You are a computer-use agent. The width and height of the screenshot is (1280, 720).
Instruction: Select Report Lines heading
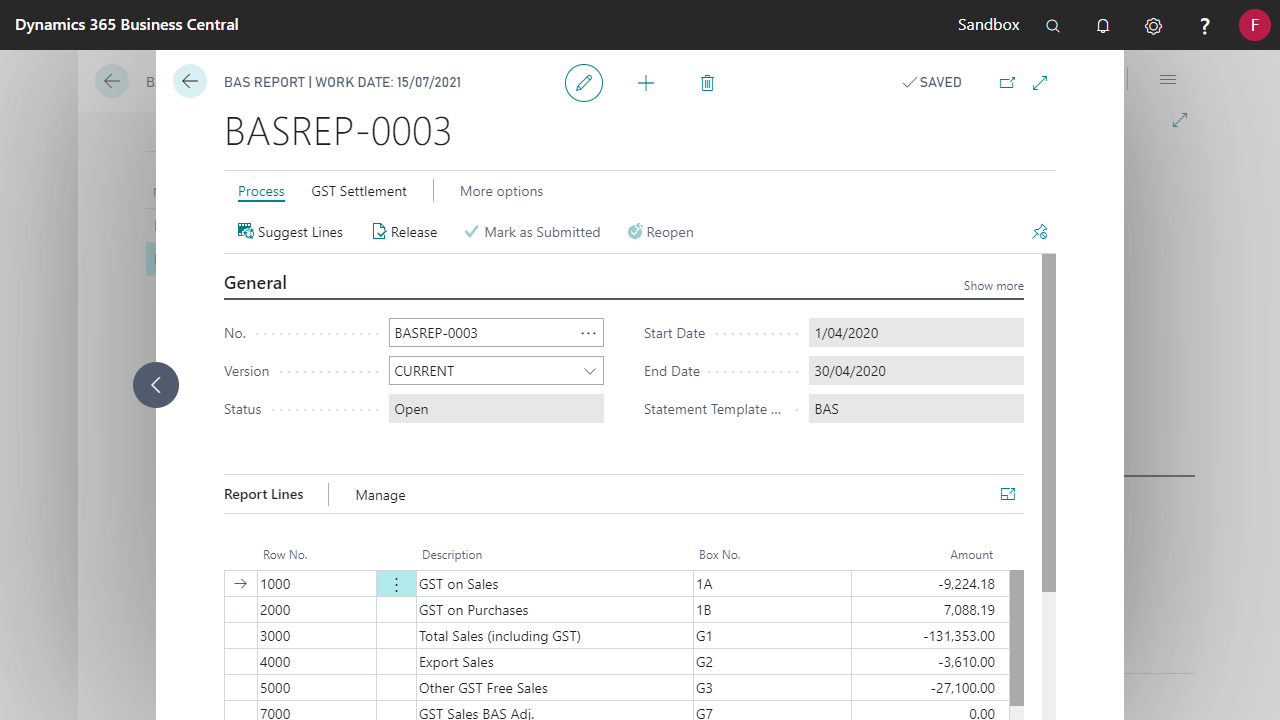click(264, 494)
